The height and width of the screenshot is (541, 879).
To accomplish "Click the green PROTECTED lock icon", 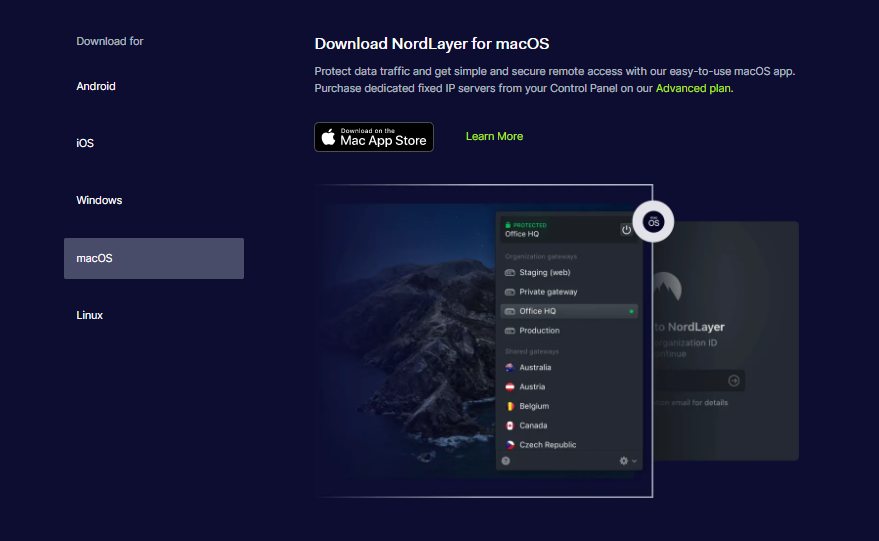I will point(508,225).
